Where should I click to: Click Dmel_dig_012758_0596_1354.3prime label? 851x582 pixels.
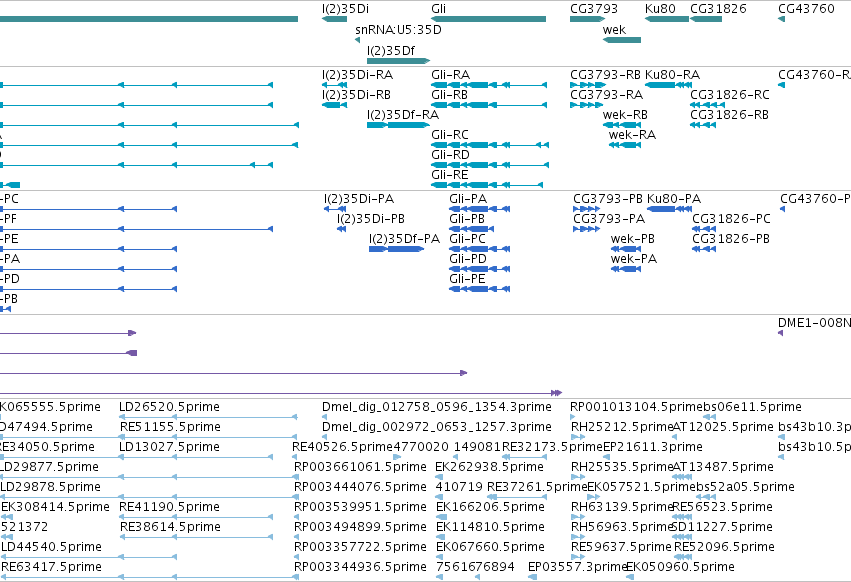click(437, 407)
